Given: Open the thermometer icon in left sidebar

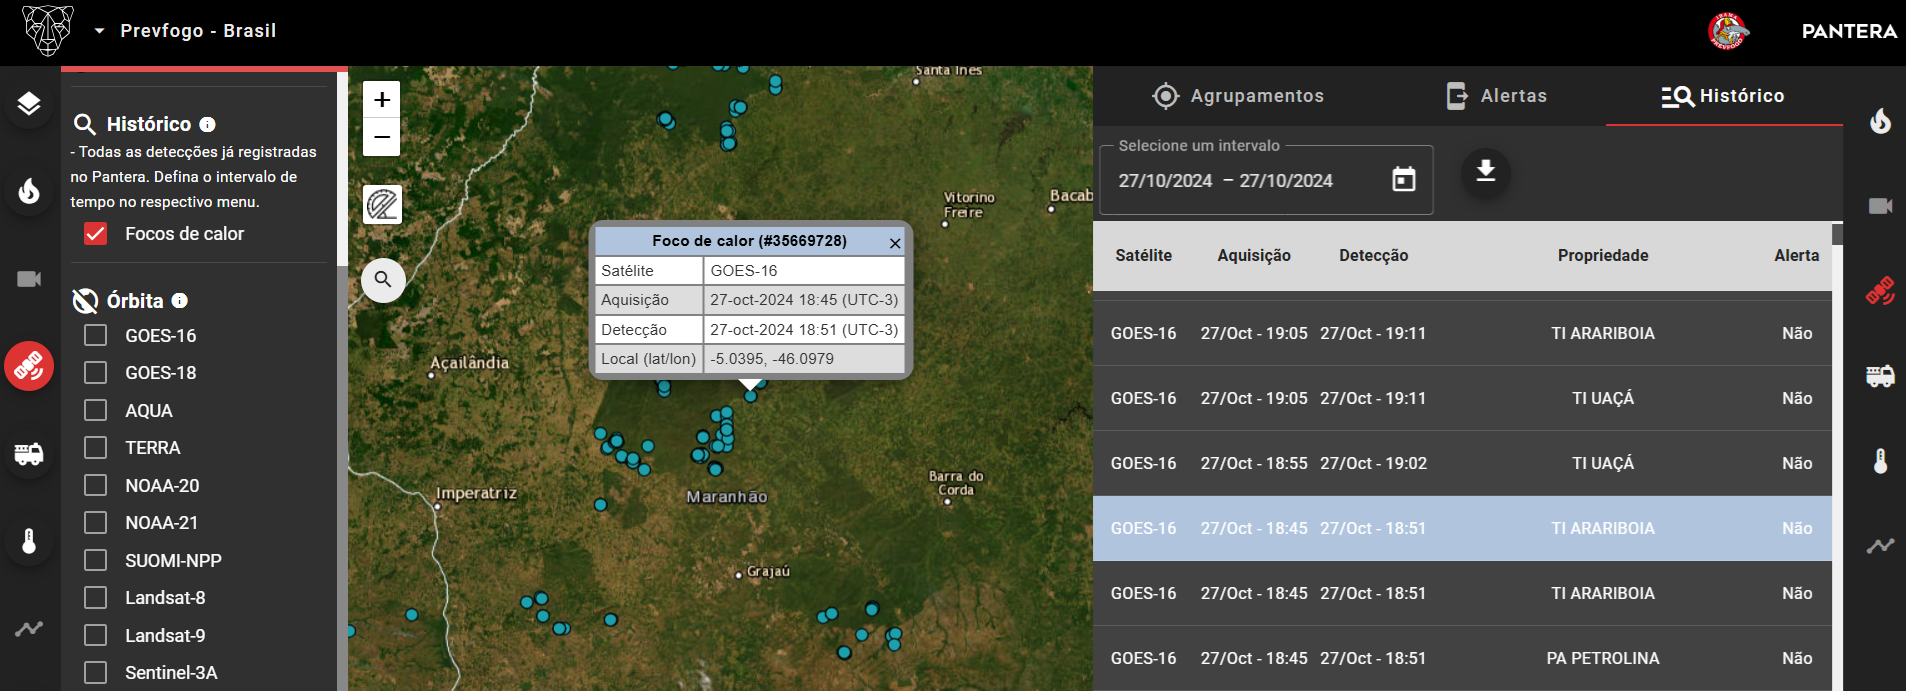Looking at the screenshot, I should [x=29, y=541].
